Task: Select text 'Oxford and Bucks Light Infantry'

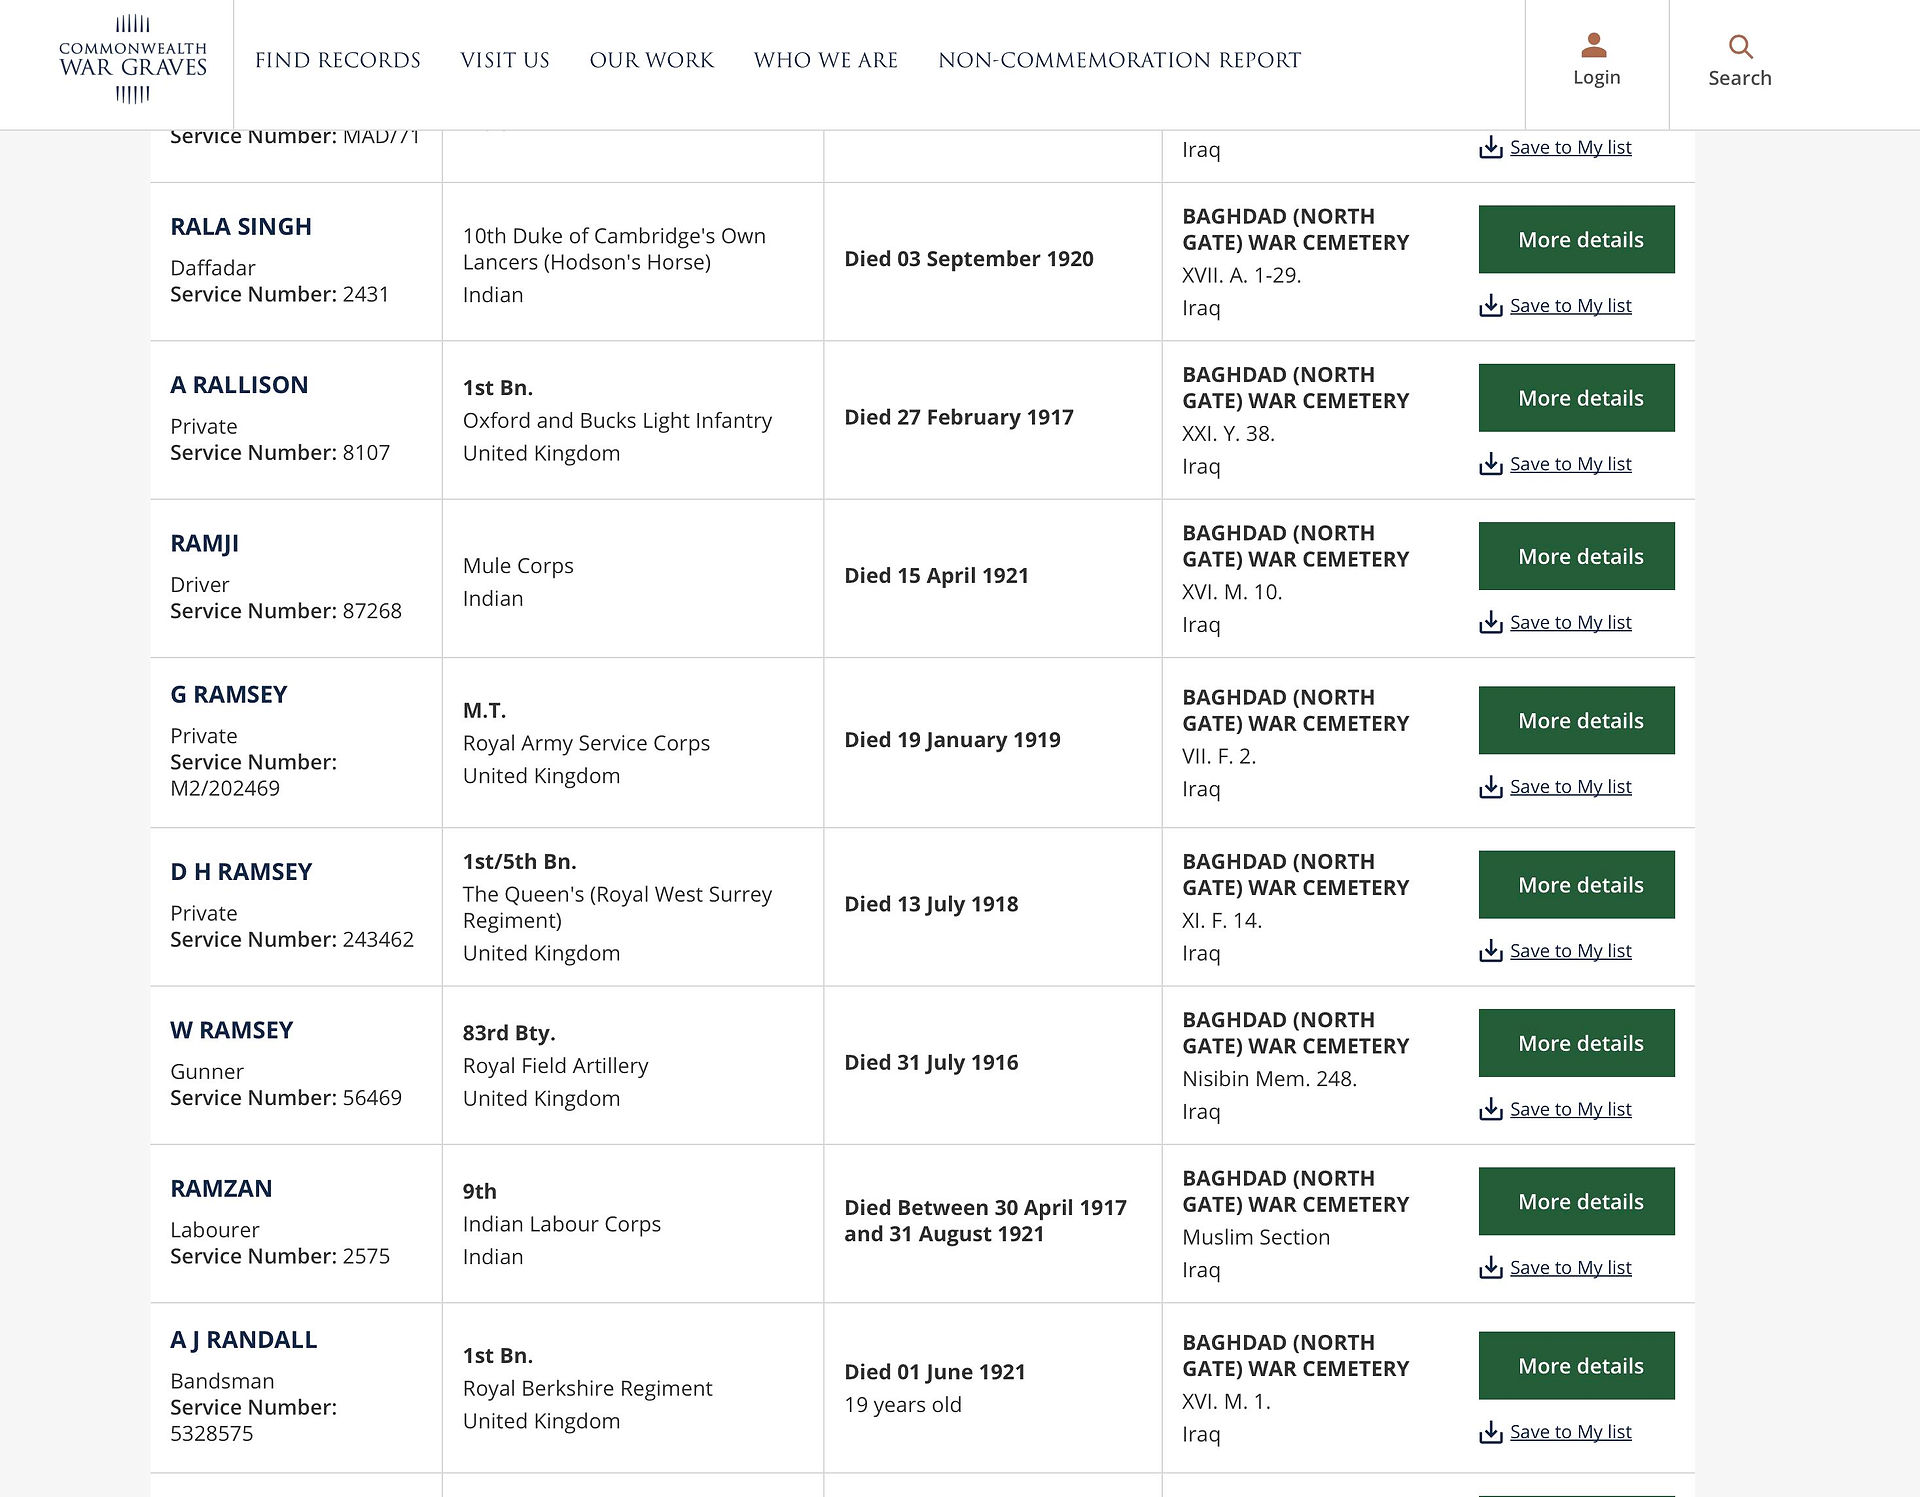Action: (x=617, y=421)
